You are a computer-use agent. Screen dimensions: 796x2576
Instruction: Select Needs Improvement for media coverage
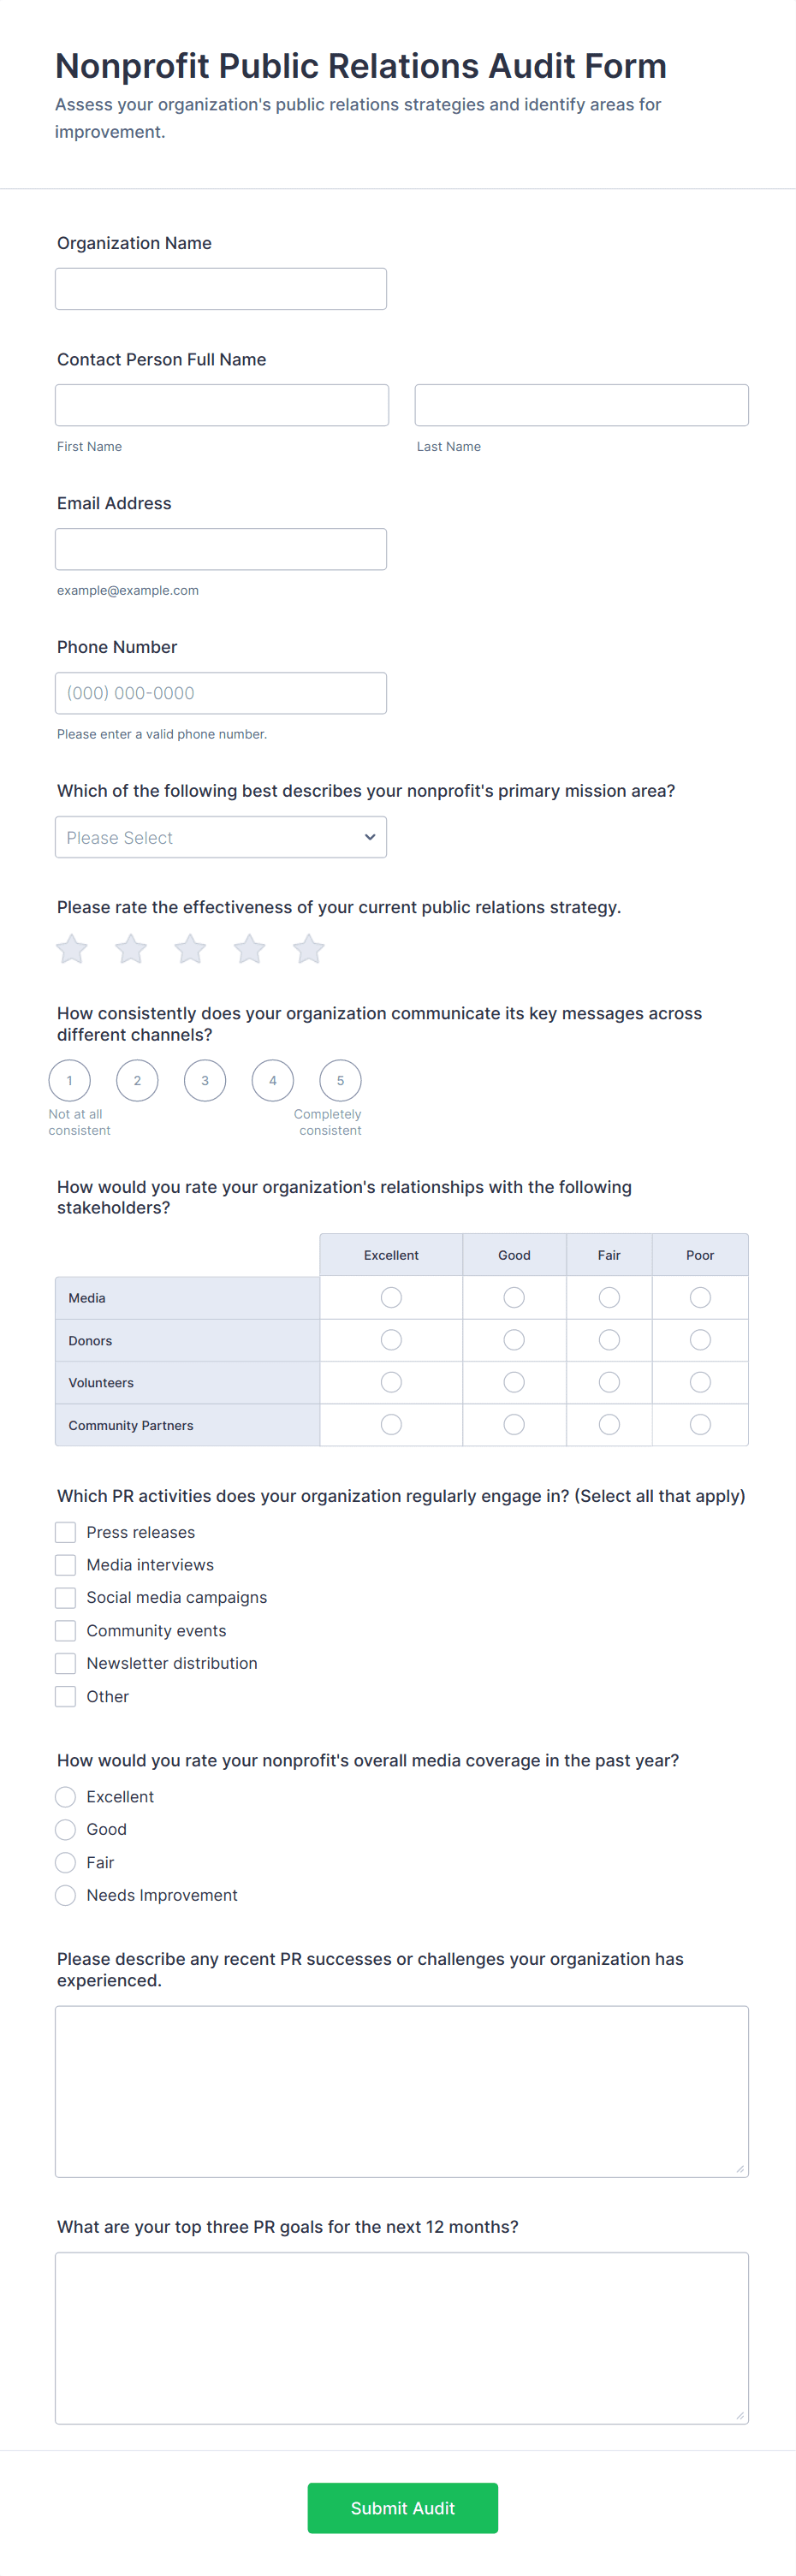pos(66,1895)
